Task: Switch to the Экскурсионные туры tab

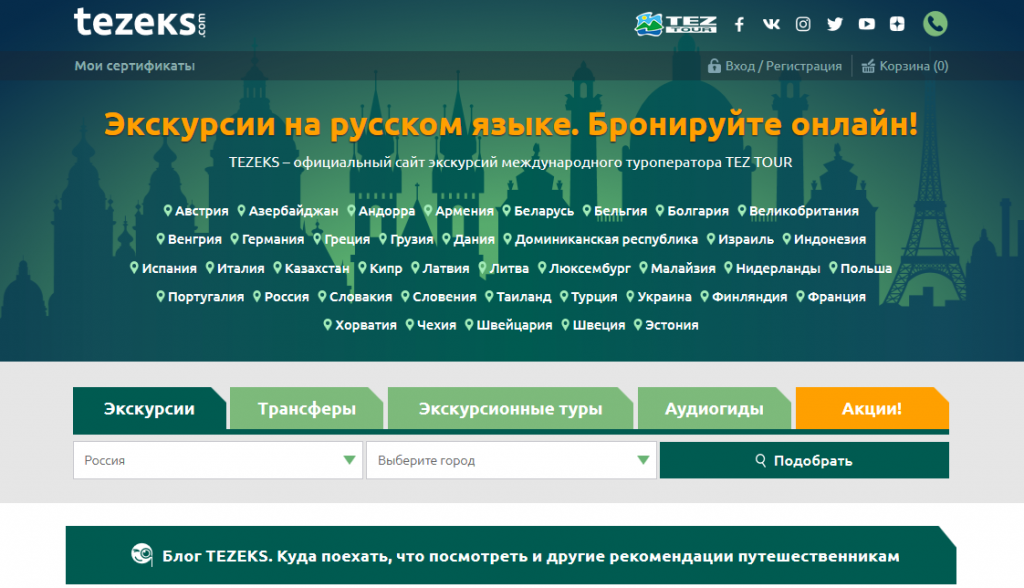Action: [510, 409]
